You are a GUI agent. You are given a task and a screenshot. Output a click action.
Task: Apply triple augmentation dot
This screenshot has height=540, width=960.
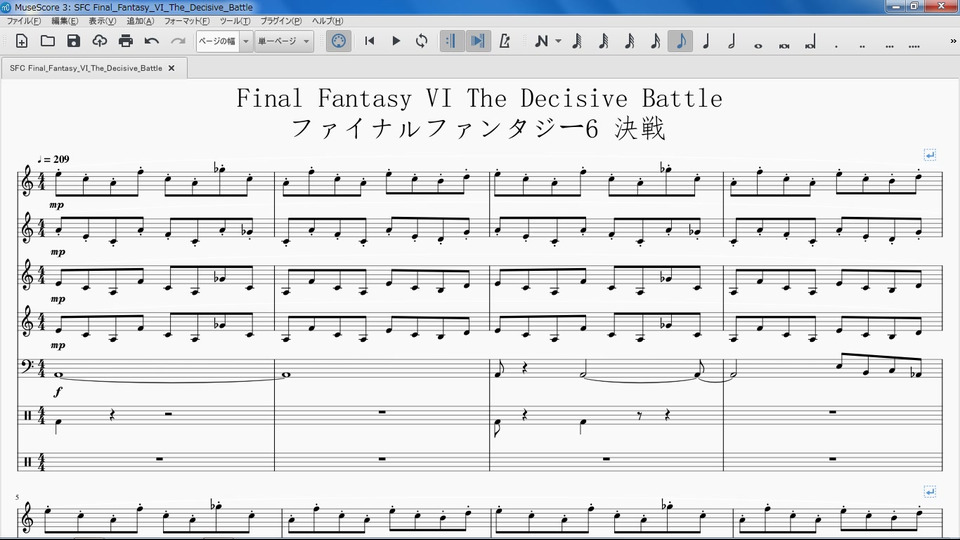tap(888, 45)
